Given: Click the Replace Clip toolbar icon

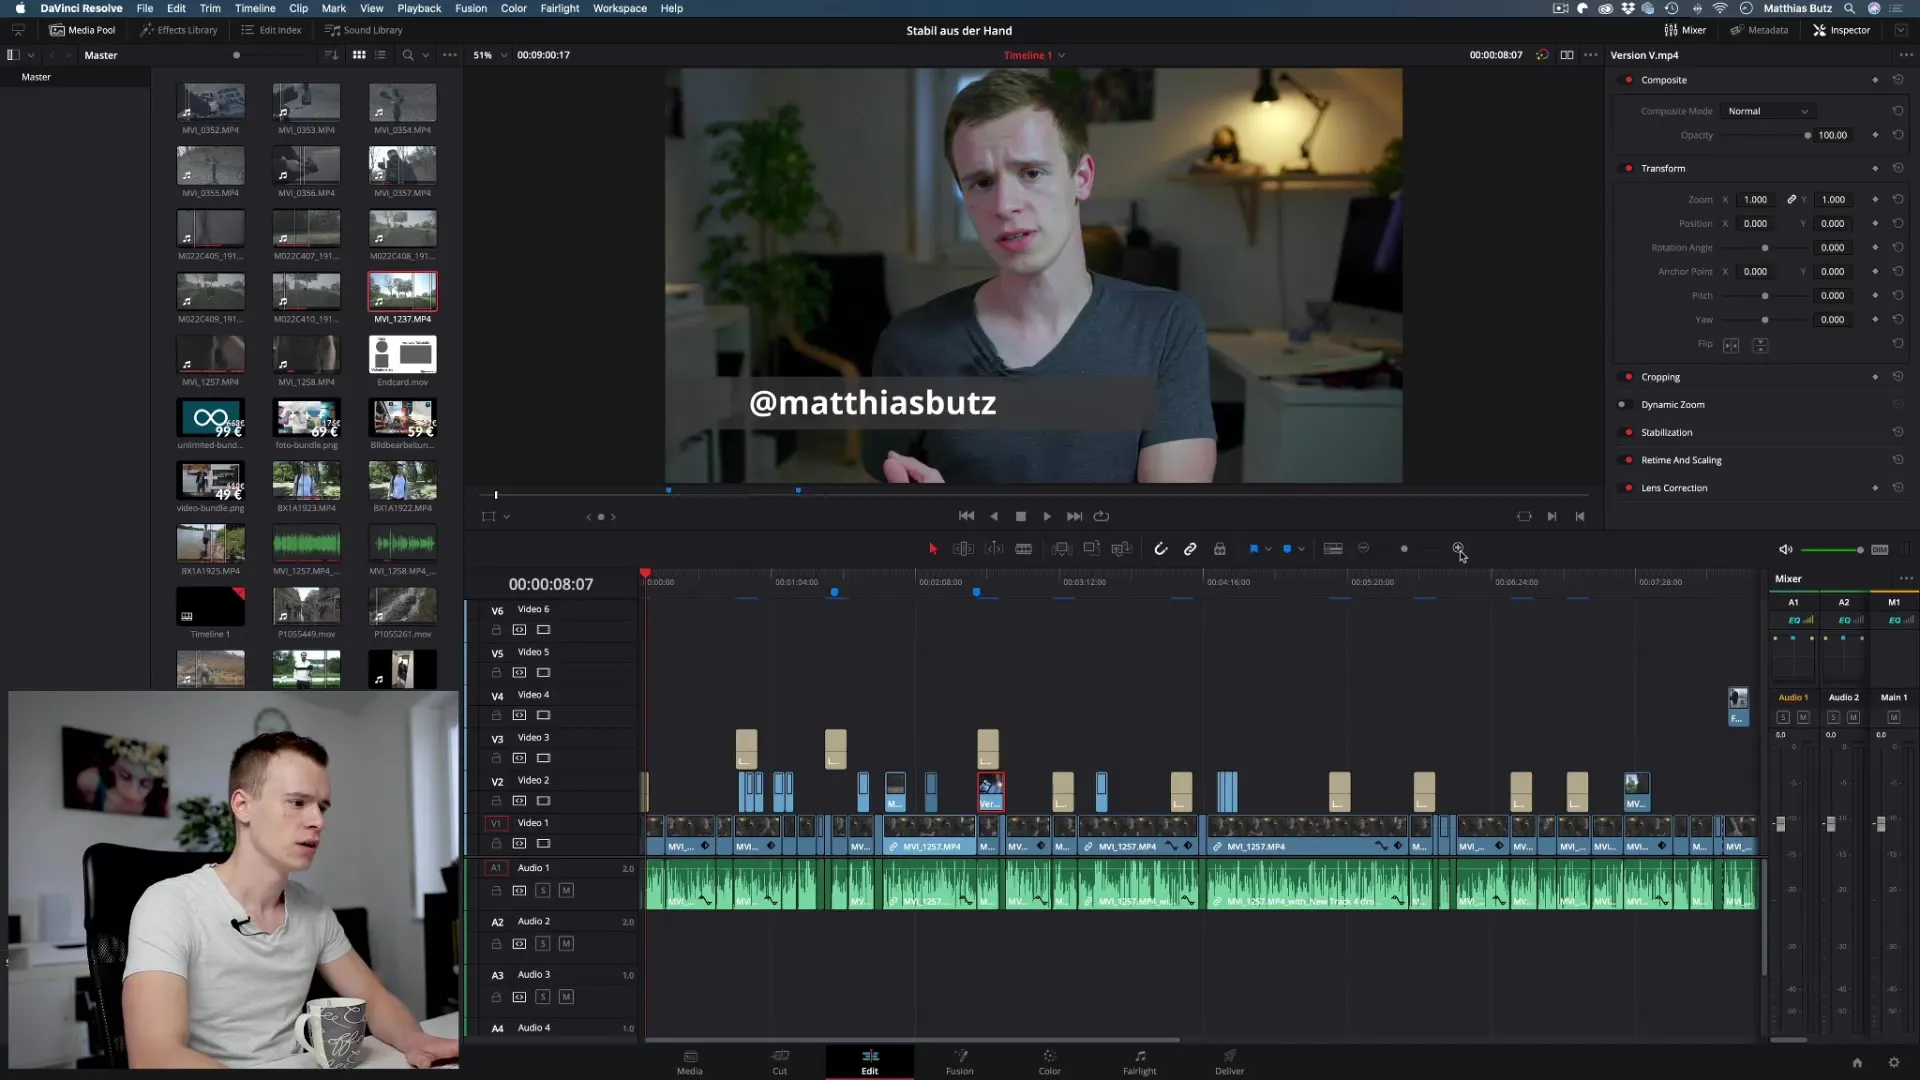Looking at the screenshot, I should [x=1122, y=549].
